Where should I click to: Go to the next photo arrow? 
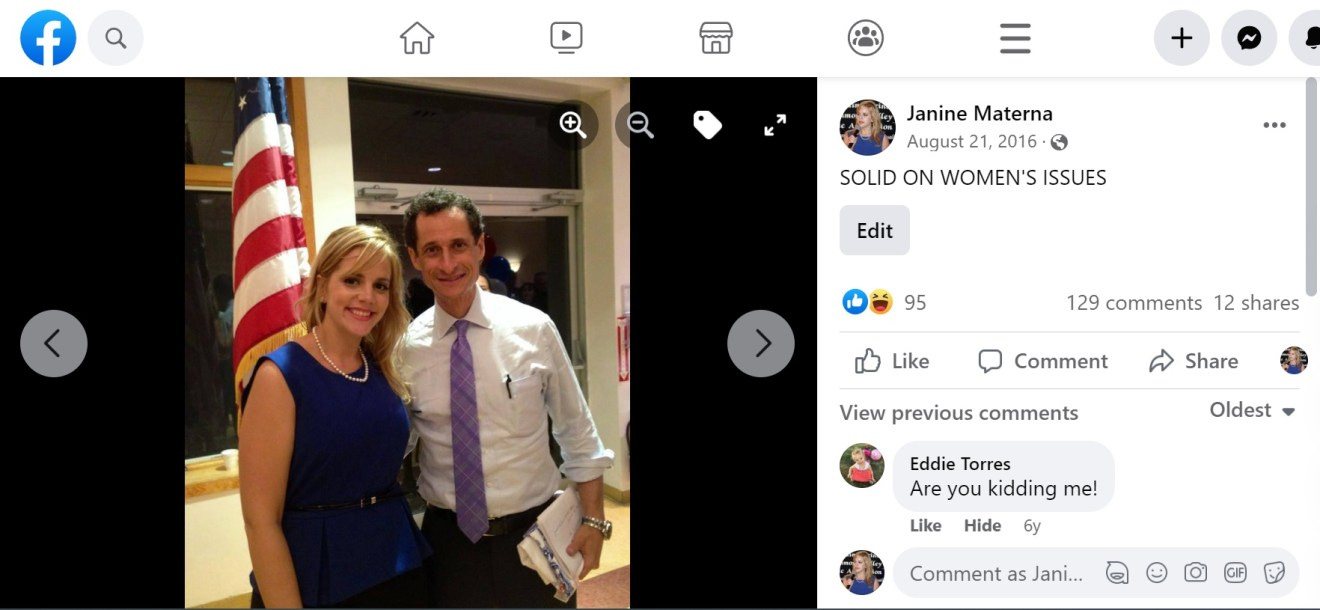point(761,343)
